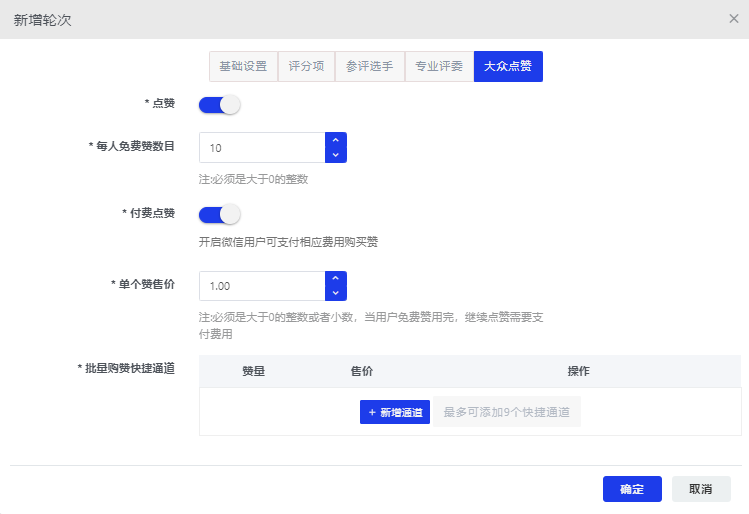Go to the 参评选手 tab
749x514 pixels.
pyautogui.click(x=370, y=66)
